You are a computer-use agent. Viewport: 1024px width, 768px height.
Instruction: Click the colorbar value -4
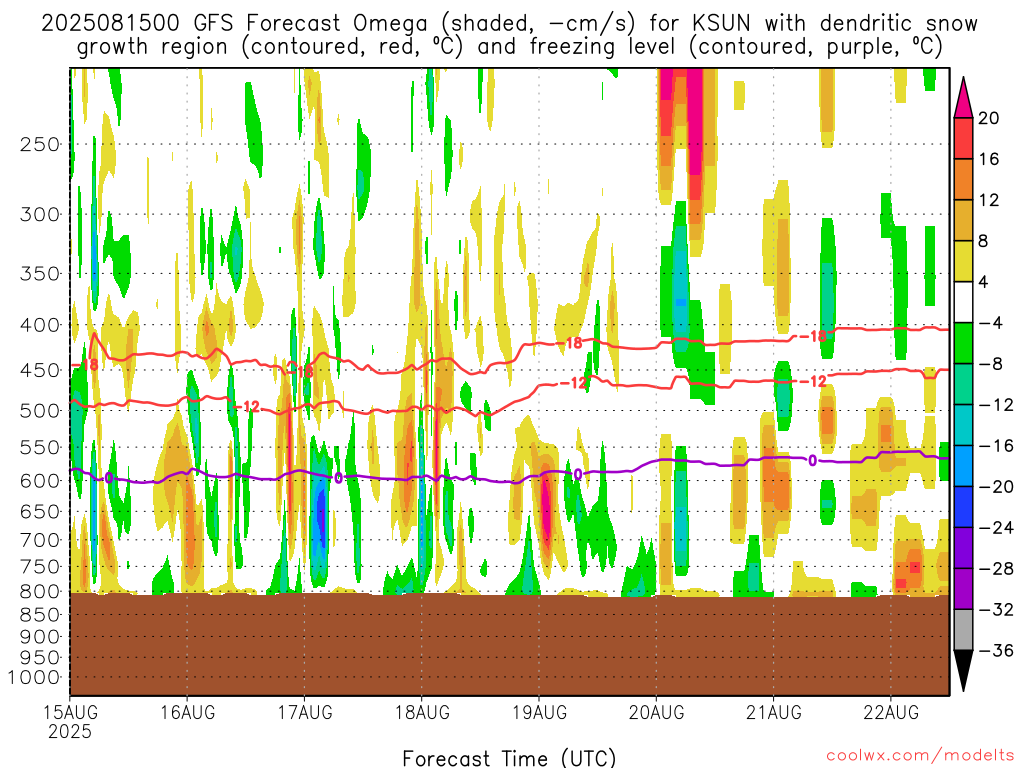click(990, 323)
